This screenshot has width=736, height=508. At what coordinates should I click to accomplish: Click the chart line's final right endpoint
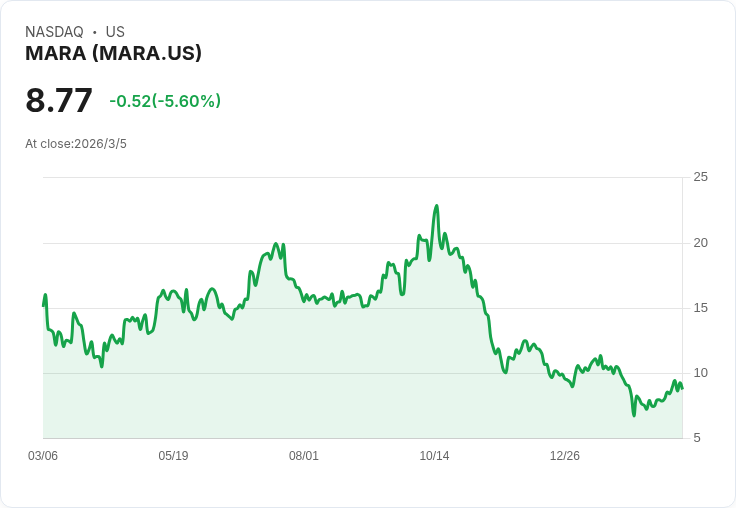(682, 388)
